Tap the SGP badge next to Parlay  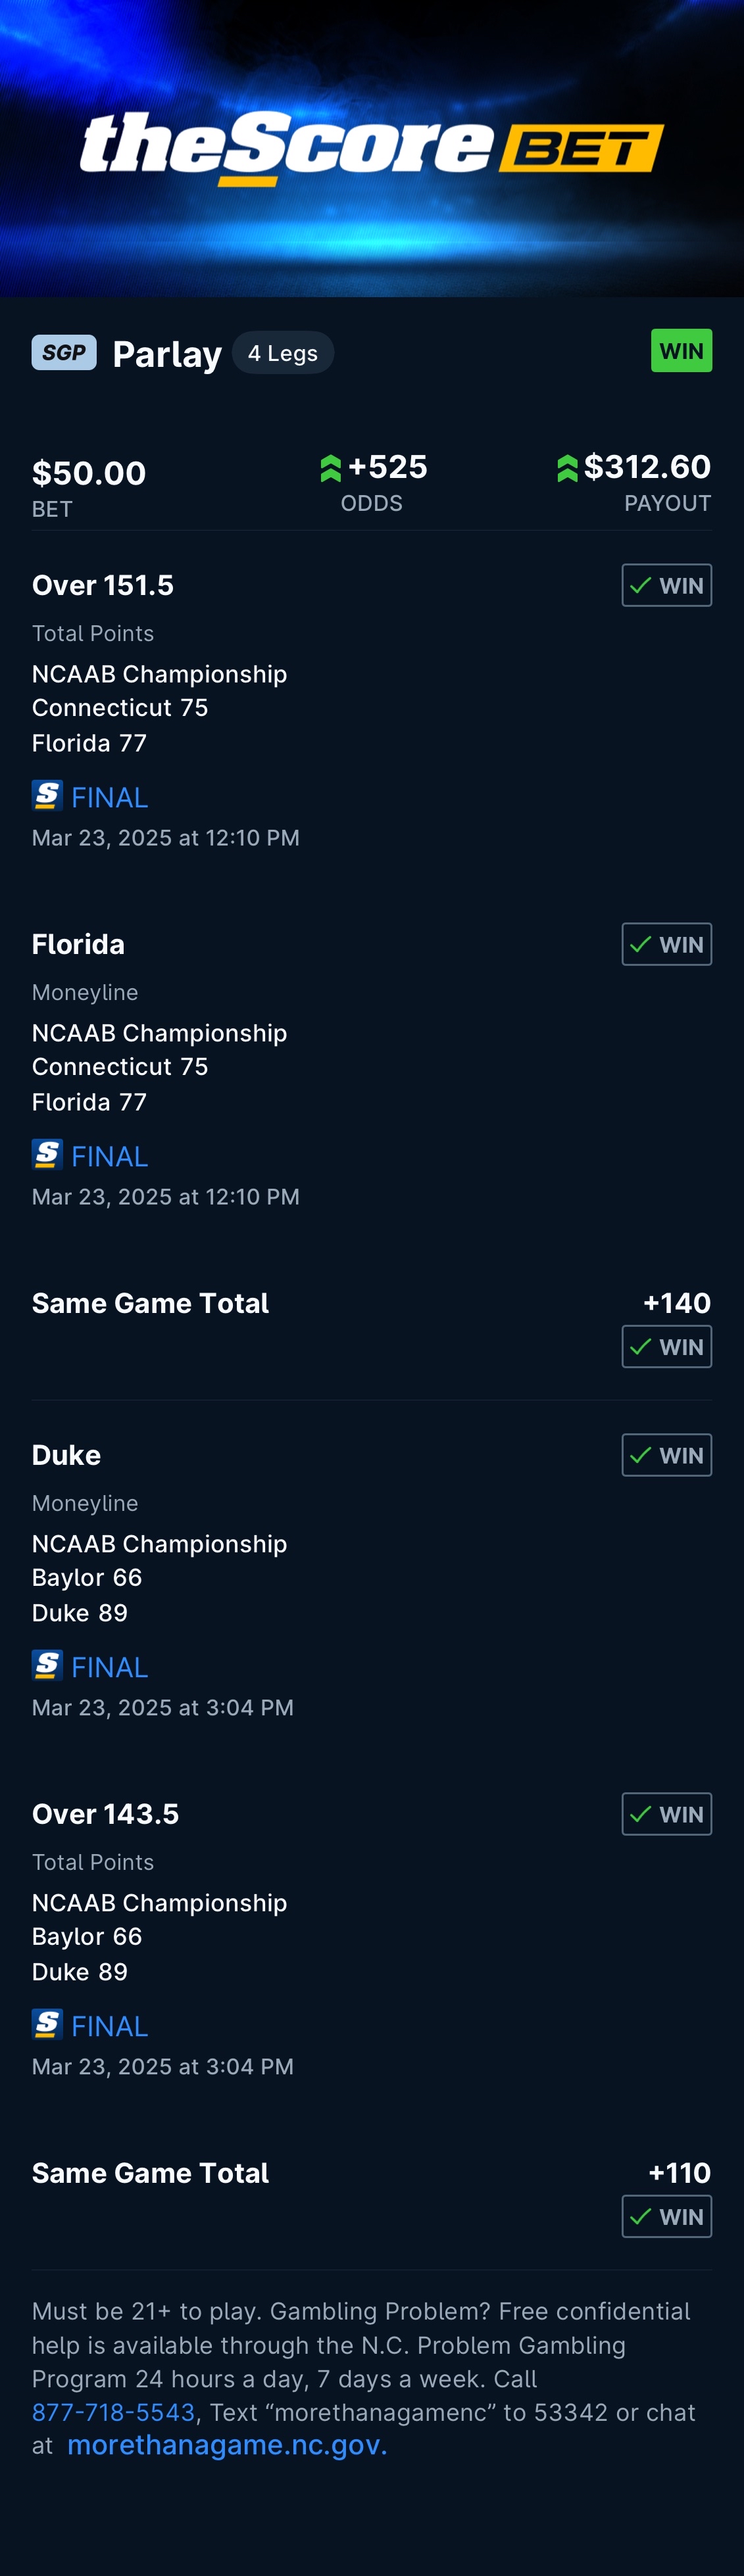(64, 353)
